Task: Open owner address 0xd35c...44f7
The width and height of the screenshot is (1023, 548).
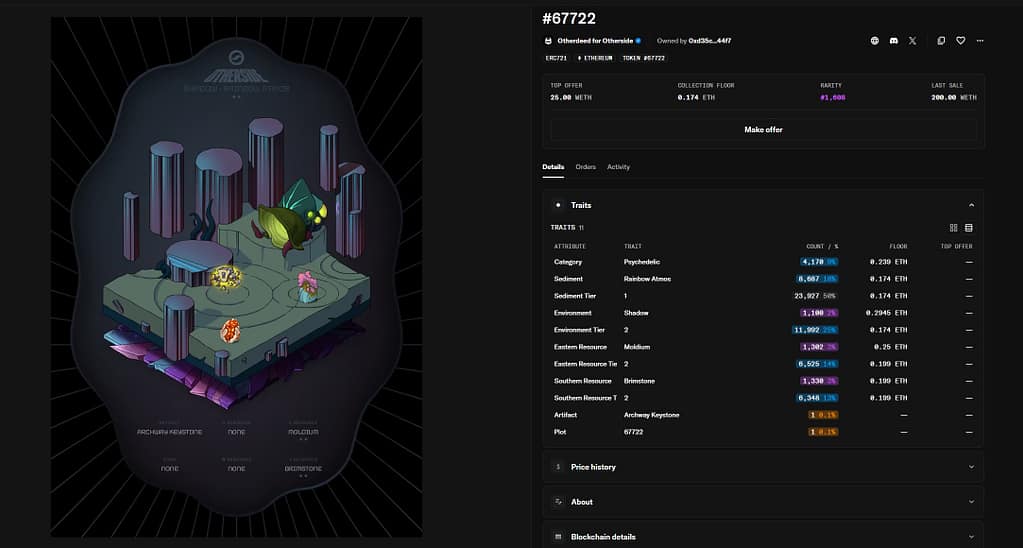Action: pyautogui.click(x=709, y=40)
